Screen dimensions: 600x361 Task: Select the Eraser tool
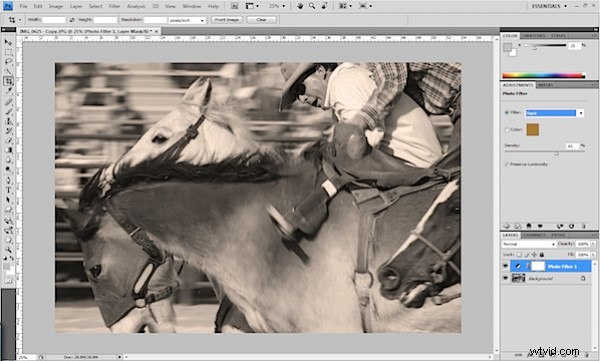tap(8, 140)
